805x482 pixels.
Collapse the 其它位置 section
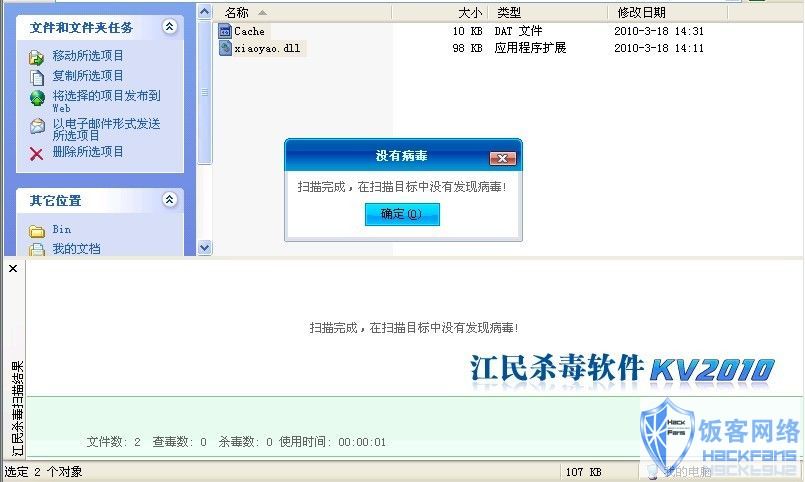[169, 199]
